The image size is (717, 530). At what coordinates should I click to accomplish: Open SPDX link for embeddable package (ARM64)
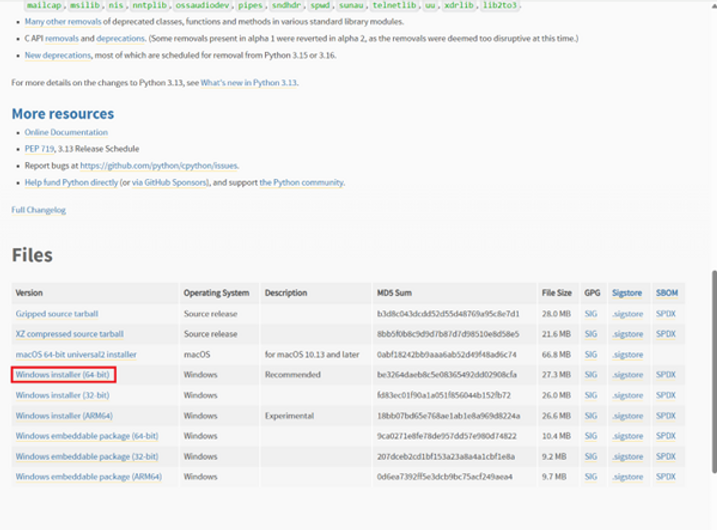point(666,476)
